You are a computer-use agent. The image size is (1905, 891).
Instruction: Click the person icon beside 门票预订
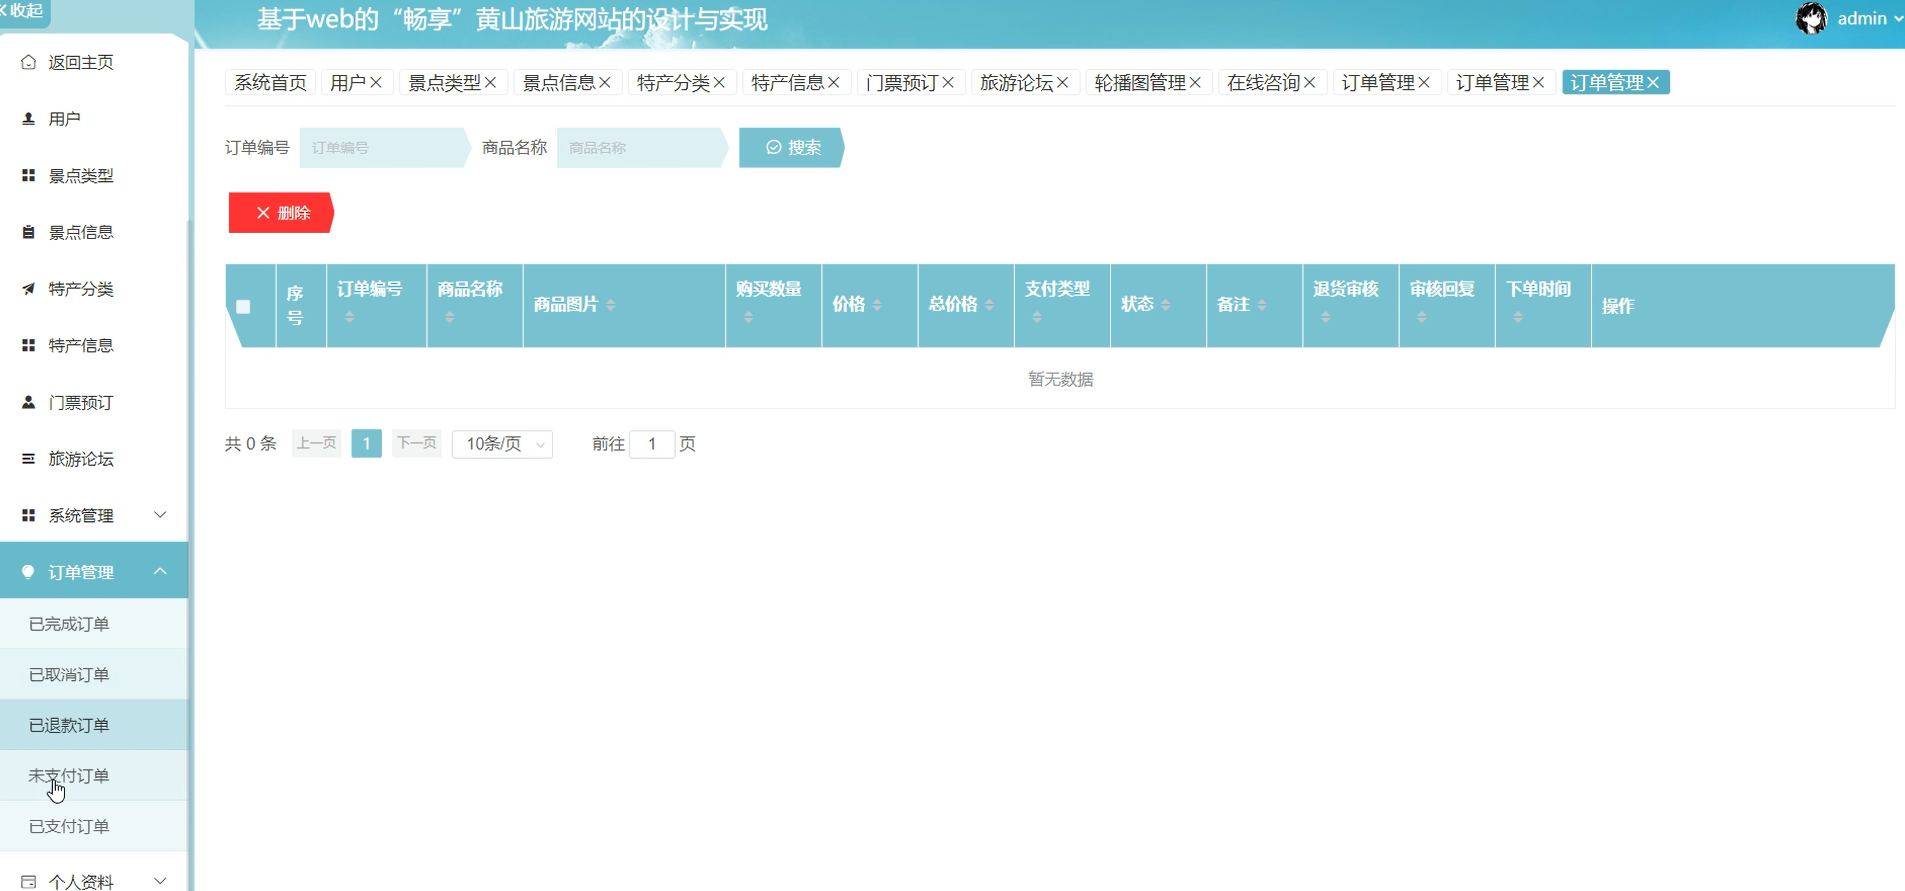click(28, 402)
